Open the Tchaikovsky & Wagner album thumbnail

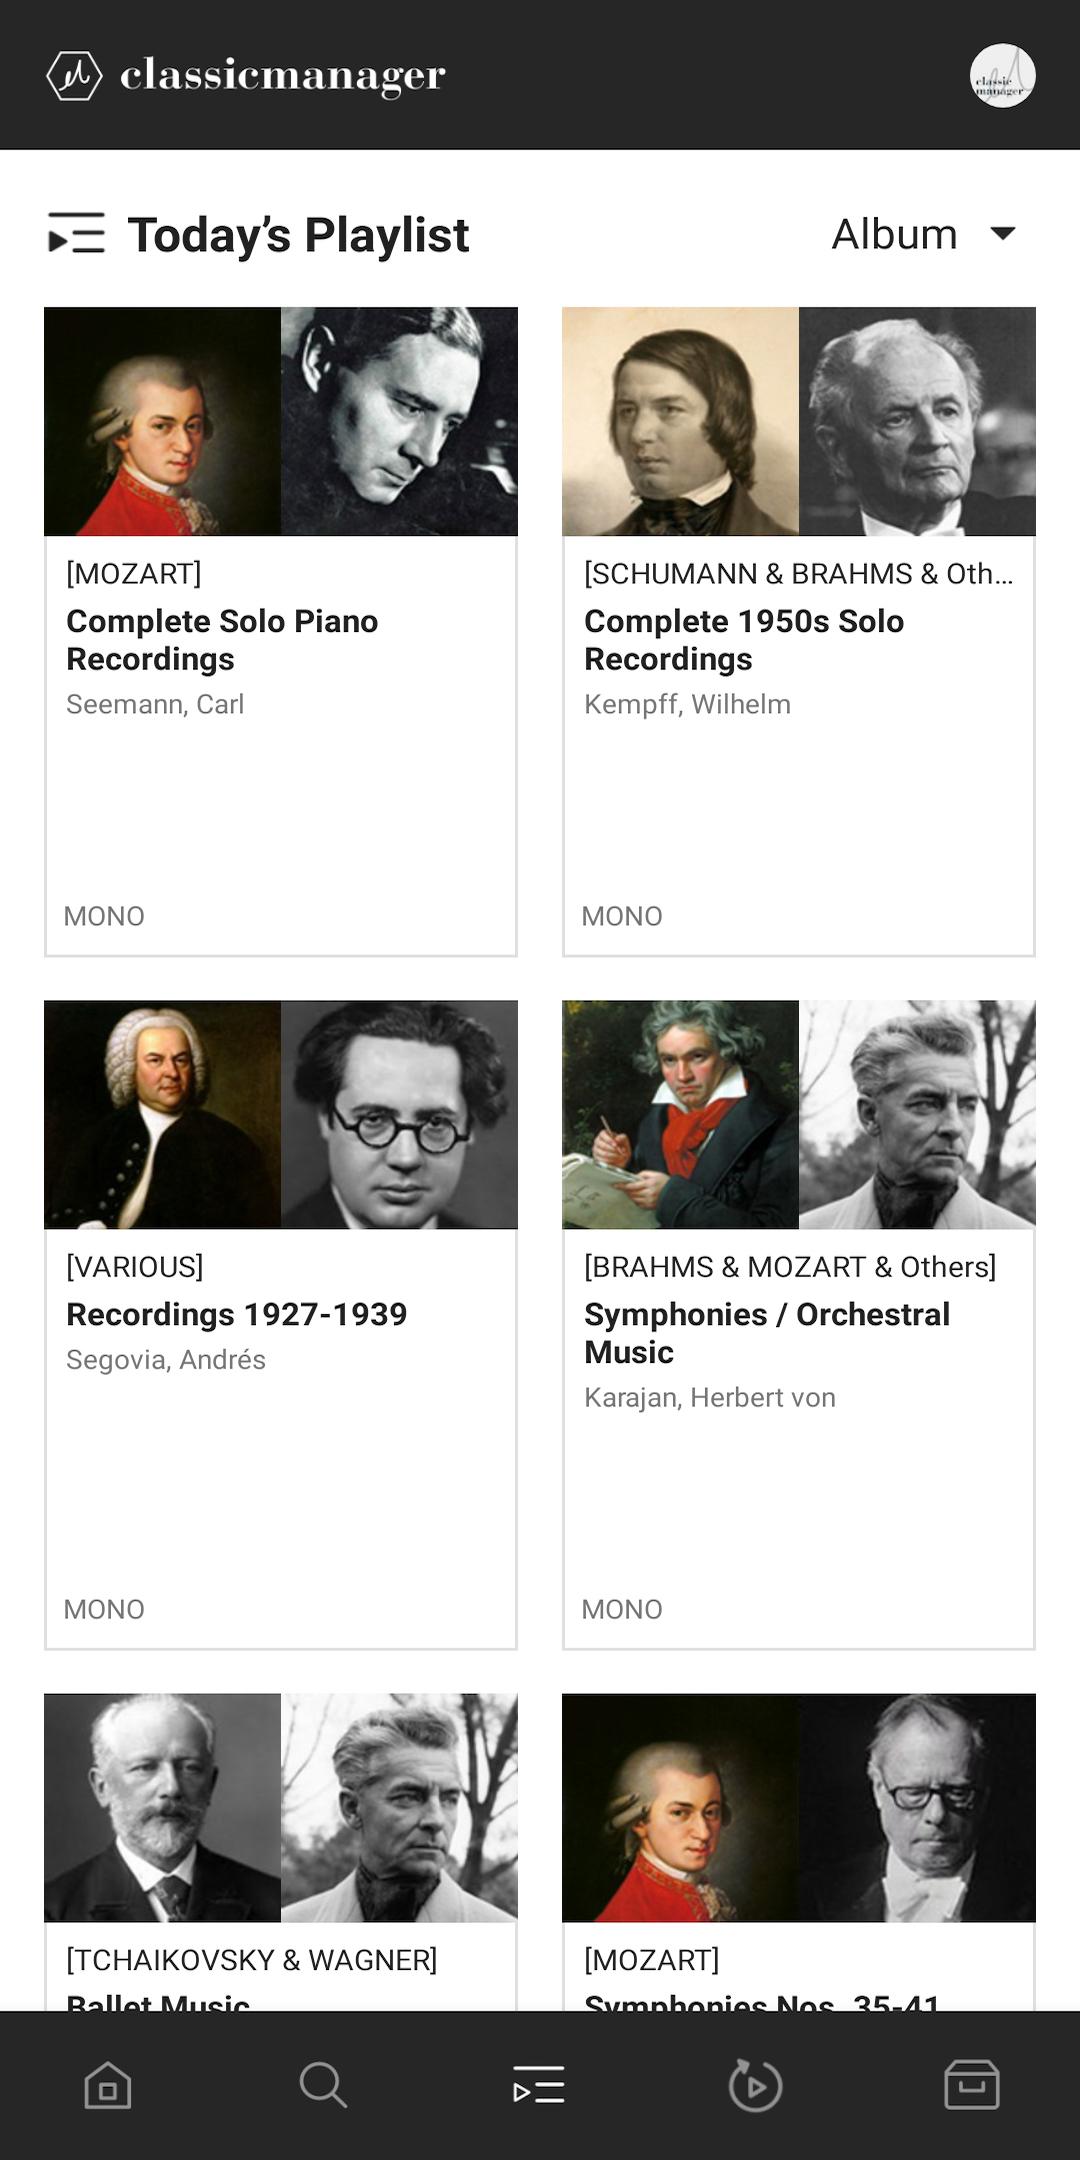(281, 1808)
